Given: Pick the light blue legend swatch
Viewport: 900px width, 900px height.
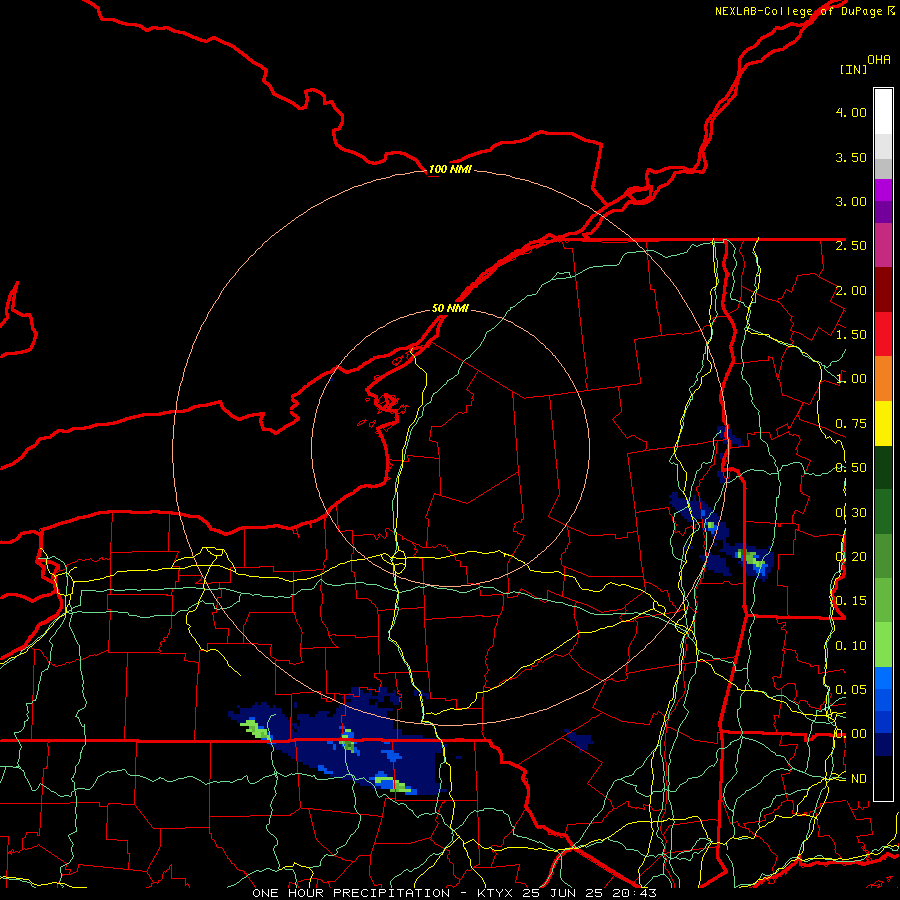Looking at the screenshot, I should coord(883,678).
